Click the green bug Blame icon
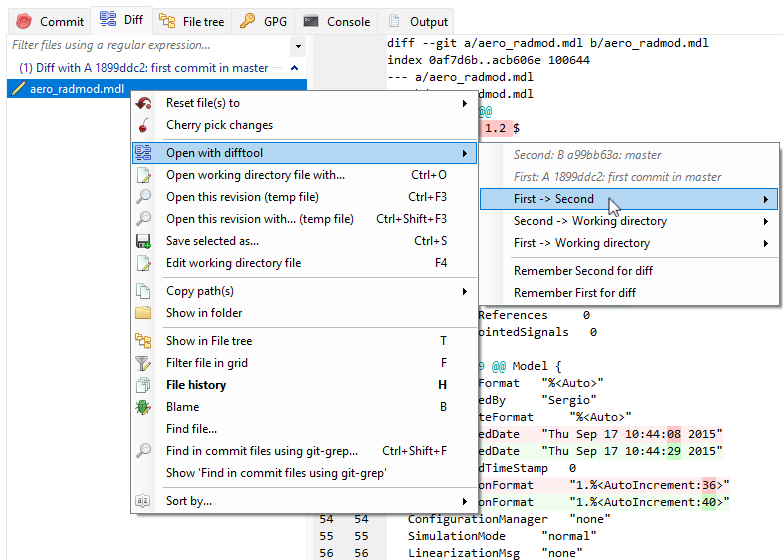The height and width of the screenshot is (560, 783). pos(143,407)
